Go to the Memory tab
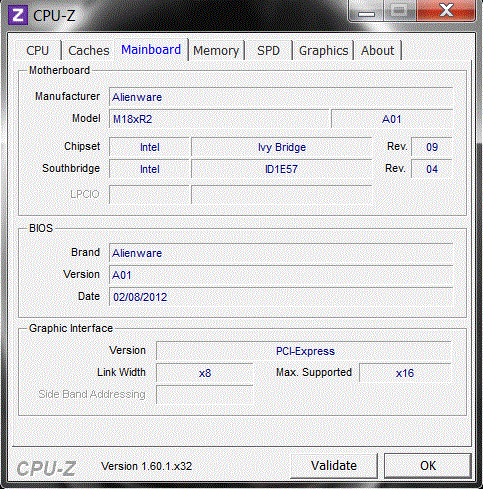The image size is (483, 489). [216, 51]
